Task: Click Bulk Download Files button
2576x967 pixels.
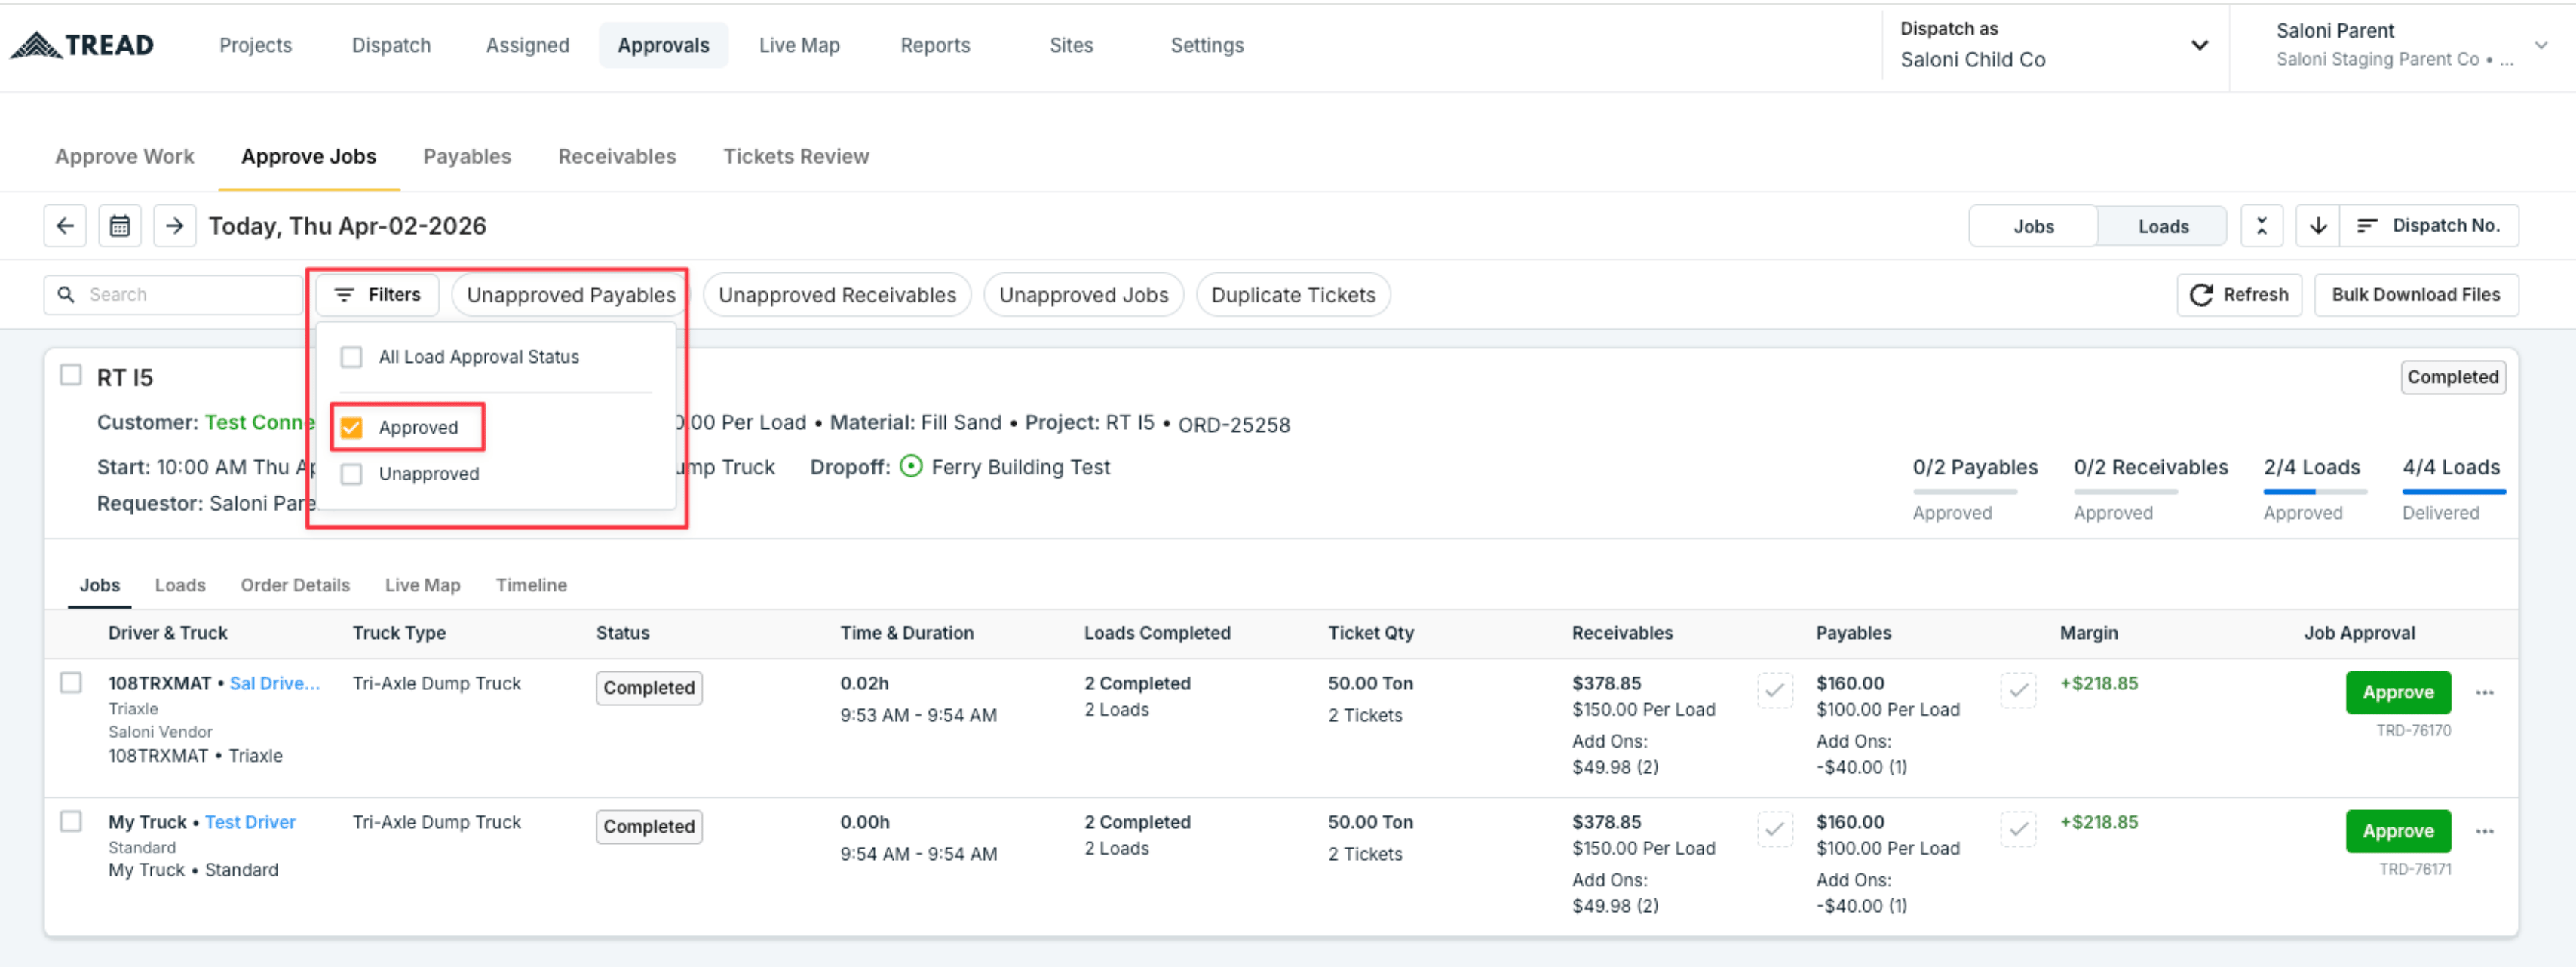Action: coord(2416,295)
